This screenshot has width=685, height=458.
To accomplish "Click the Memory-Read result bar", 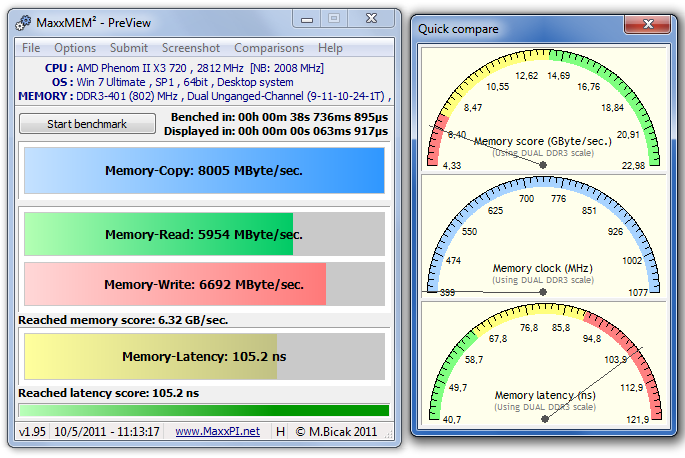I will click(x=204, y=234).
